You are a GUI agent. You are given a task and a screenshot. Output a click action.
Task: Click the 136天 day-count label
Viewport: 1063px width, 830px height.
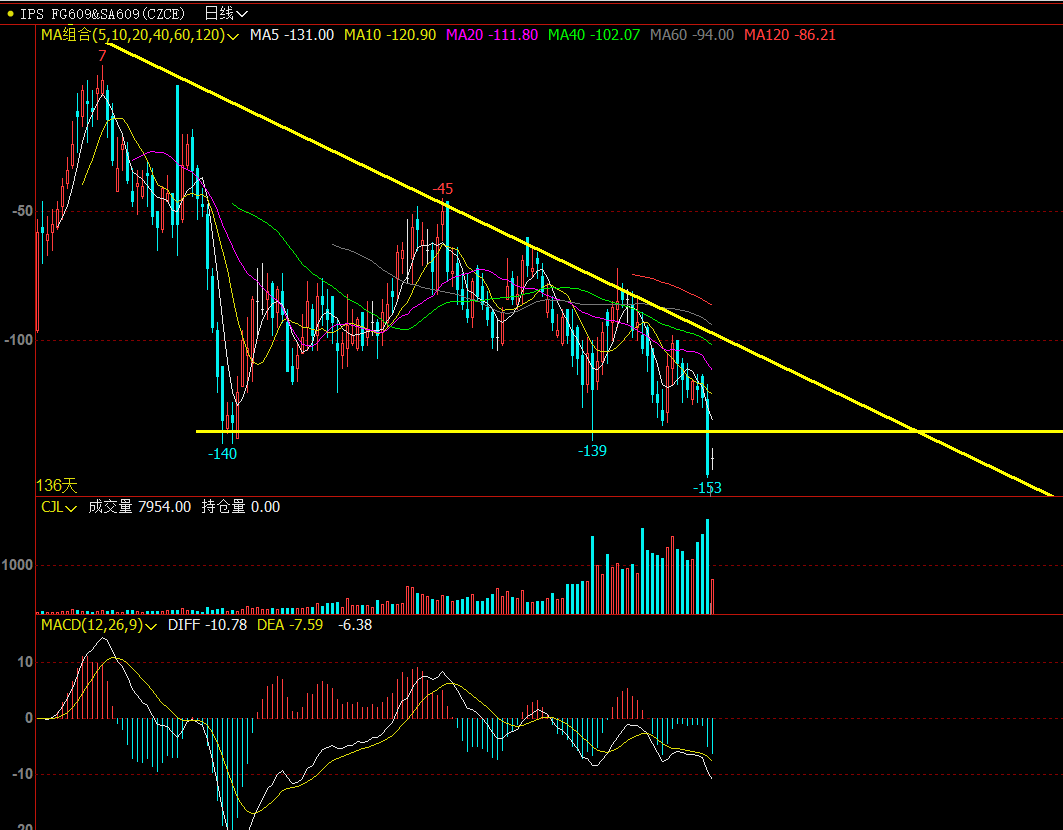(x=56, y=485)
